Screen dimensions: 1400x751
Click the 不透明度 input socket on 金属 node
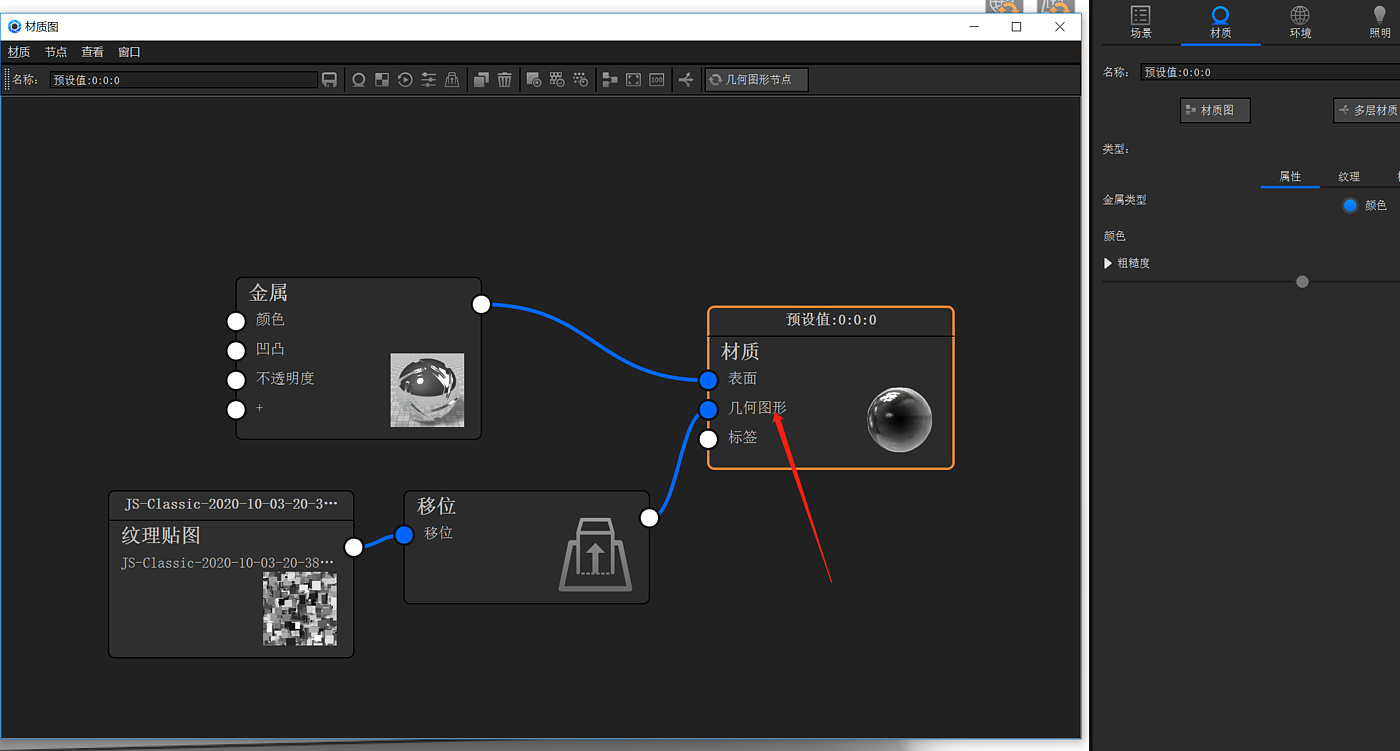[x=236, y=380]
